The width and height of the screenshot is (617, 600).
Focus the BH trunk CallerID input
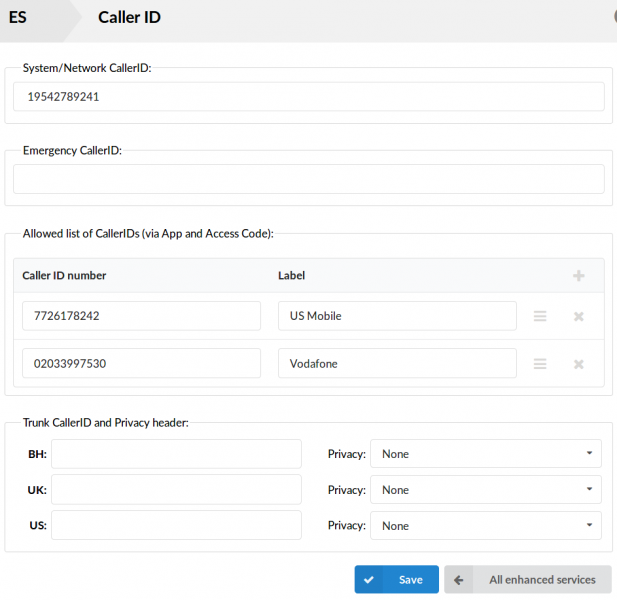click(x=176, y=454)
